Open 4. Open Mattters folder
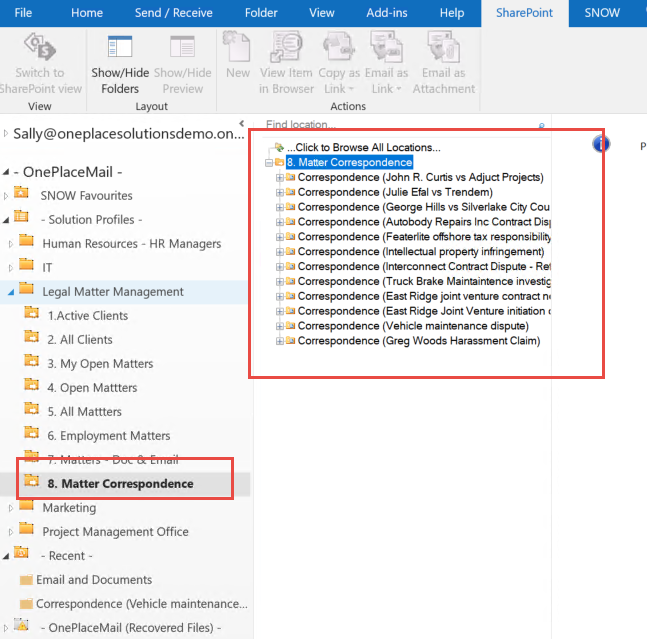The width and height of the screenshot is (647, 639). 92,388
